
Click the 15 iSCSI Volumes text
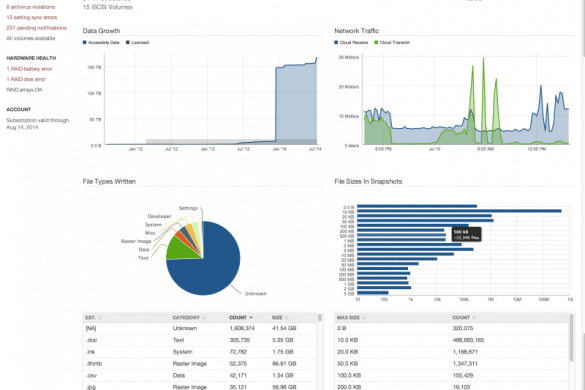pyautogui.click(x=107, y=7)
